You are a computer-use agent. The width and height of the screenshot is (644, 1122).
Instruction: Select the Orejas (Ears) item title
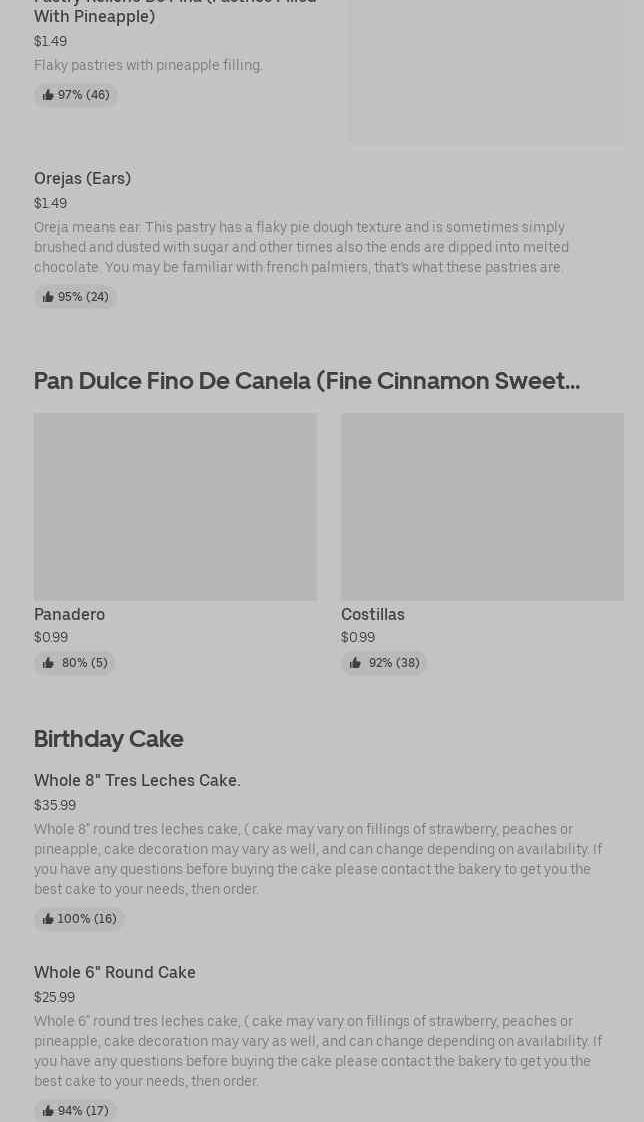pos(82,179)
